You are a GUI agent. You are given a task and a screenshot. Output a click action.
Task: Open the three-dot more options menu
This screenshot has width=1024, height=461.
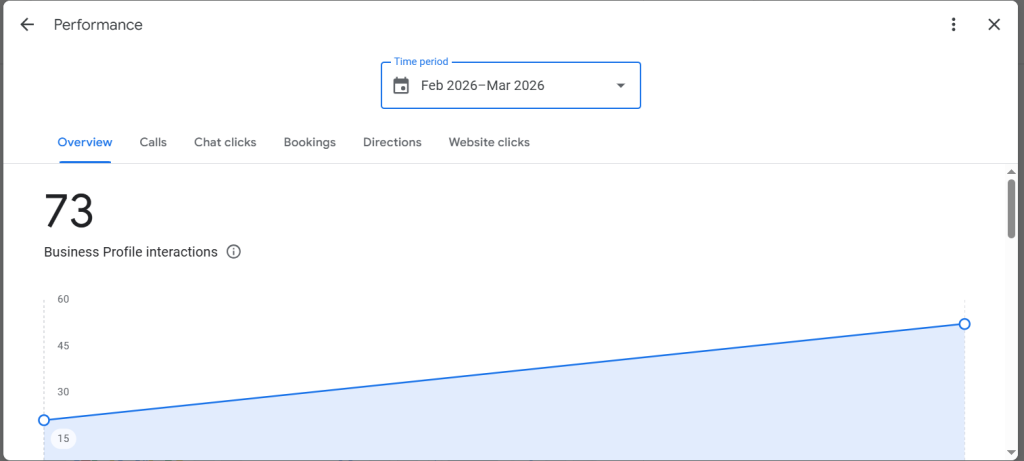pos(954,25)
